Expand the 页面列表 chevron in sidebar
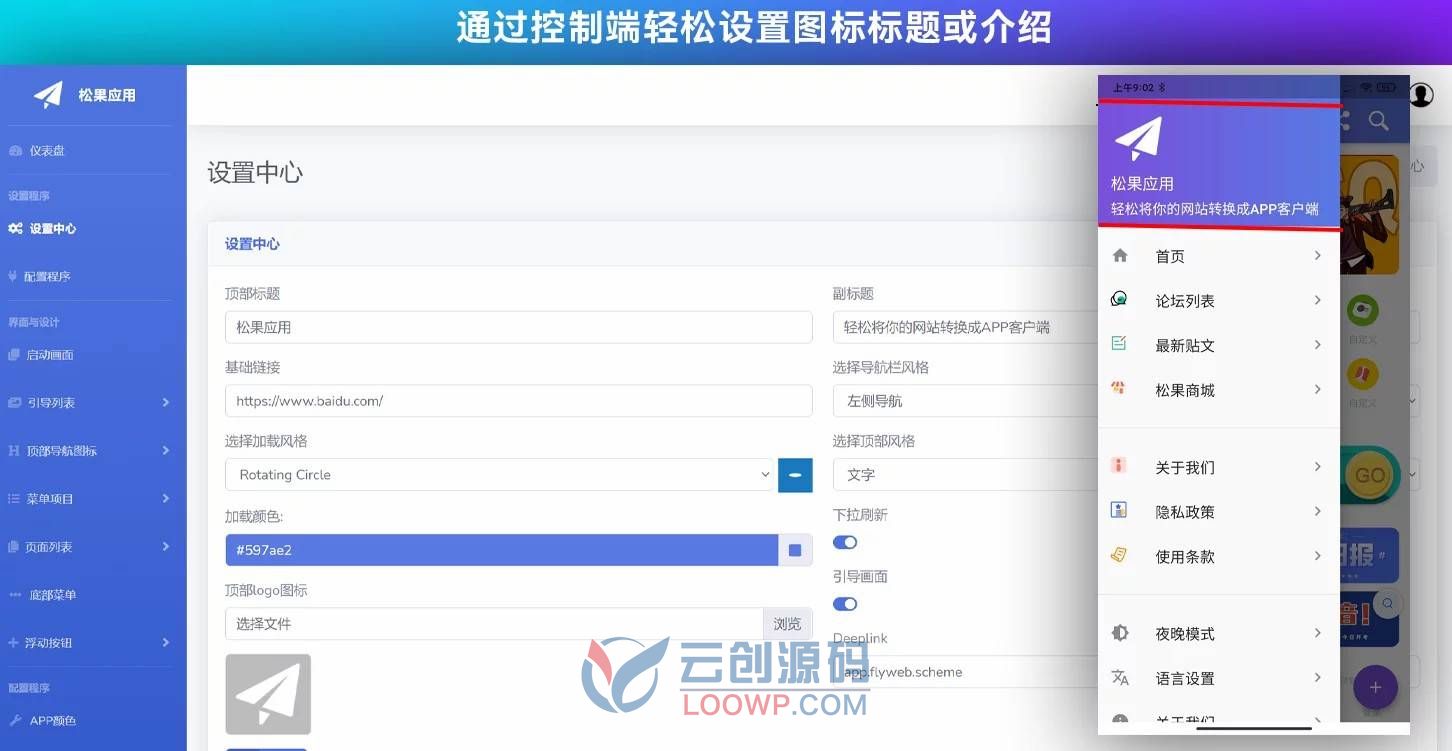 [165, 547]
